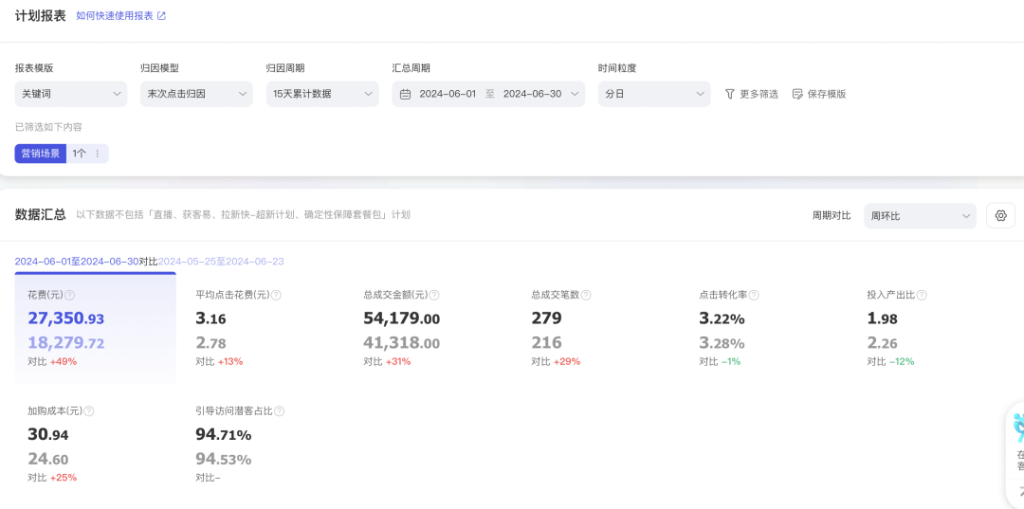This screenshot has width=1024, height=509.
Task: Open the 如何快速使用报表 help link
Action: [x=114, y=16]
